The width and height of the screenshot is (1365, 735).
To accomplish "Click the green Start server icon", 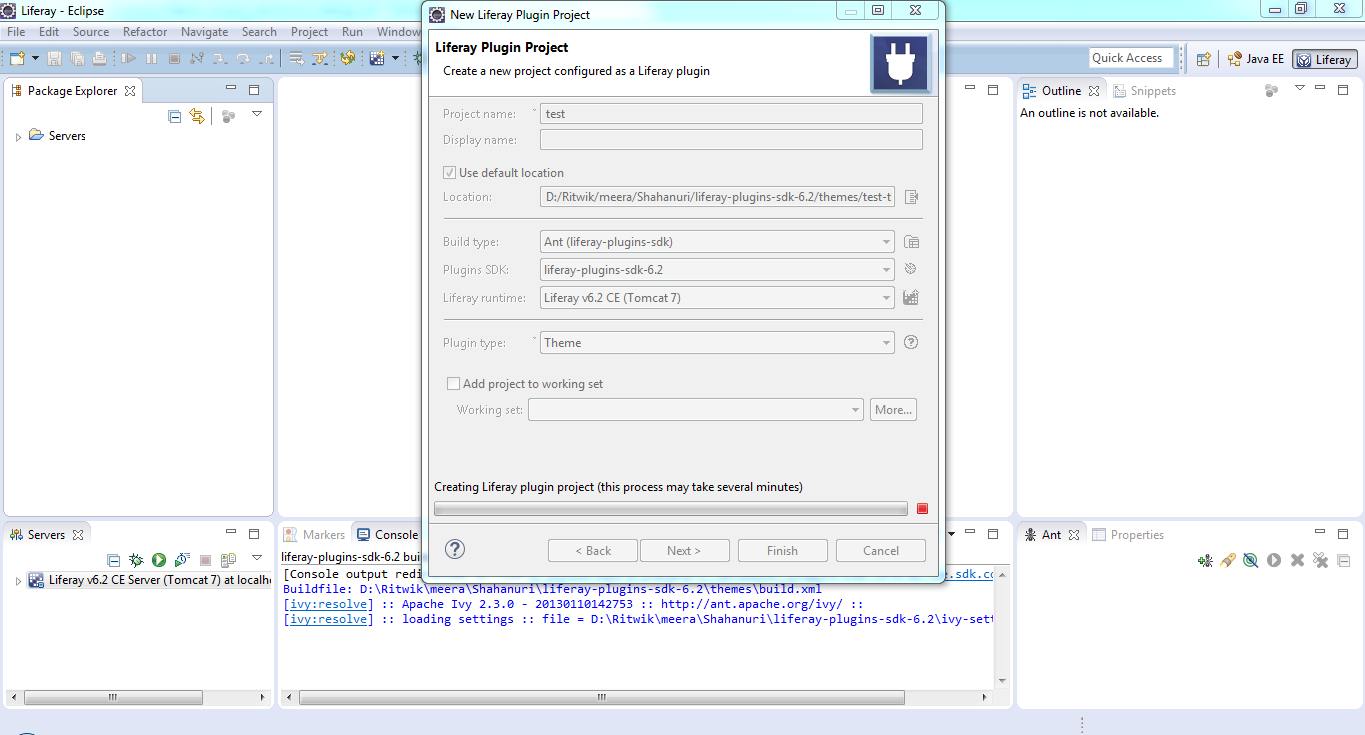I will (159, 560).
